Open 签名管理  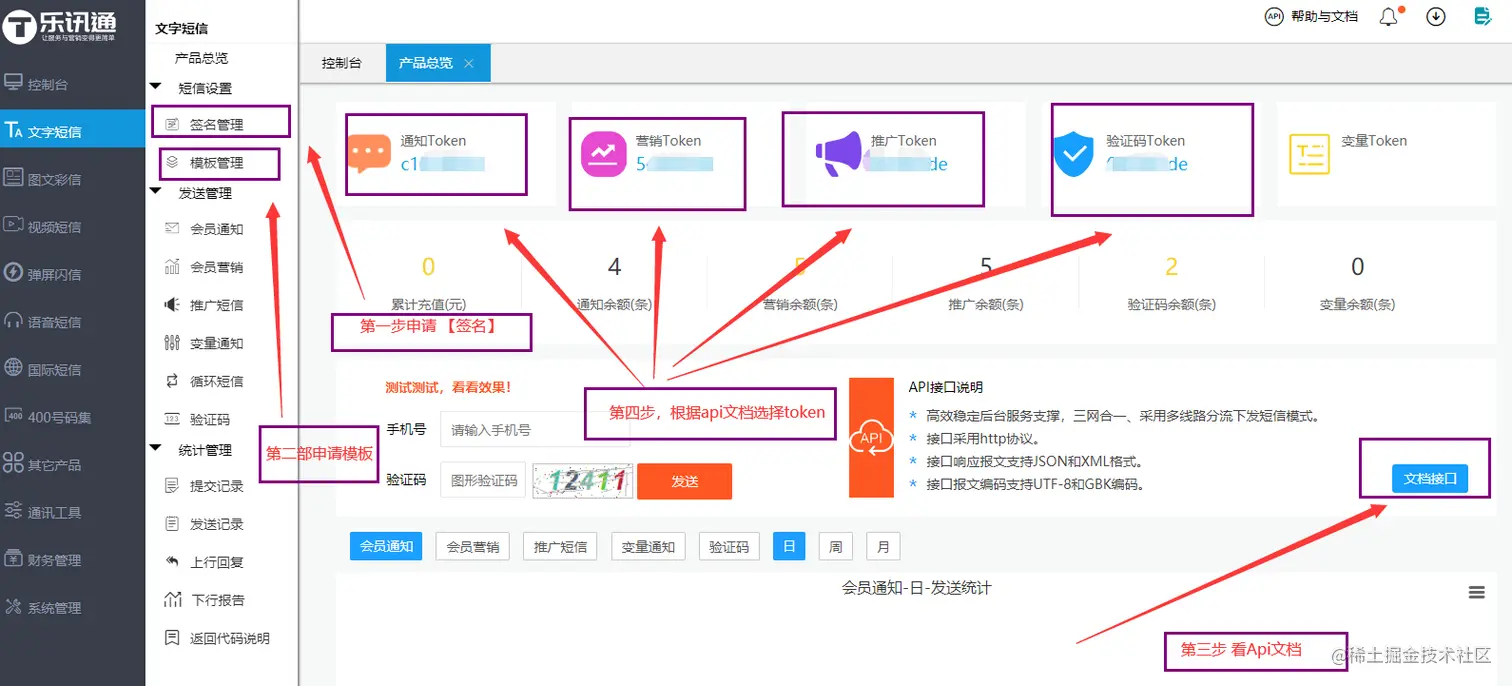[x=217, y=125]
